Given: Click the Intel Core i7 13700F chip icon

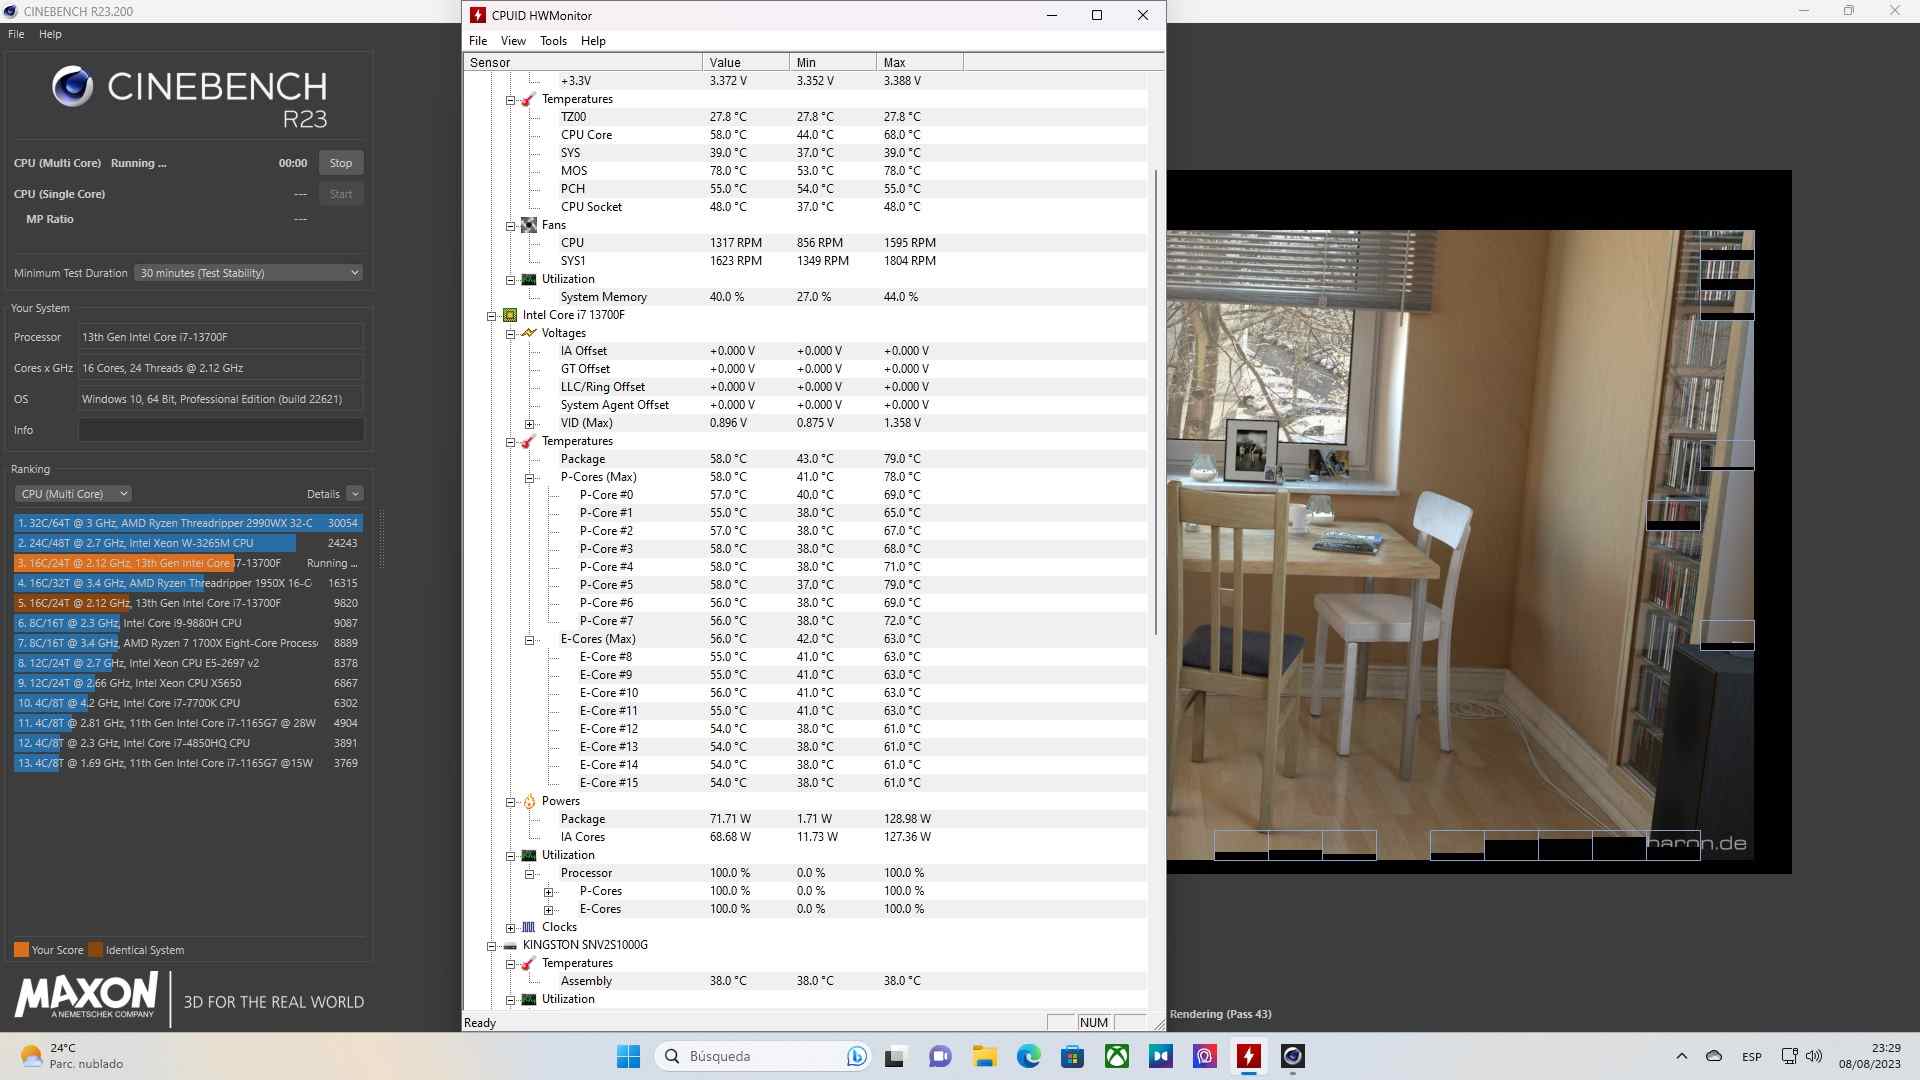Looking at the screenshot, I should pyautogui.click(x=510, y=315).
